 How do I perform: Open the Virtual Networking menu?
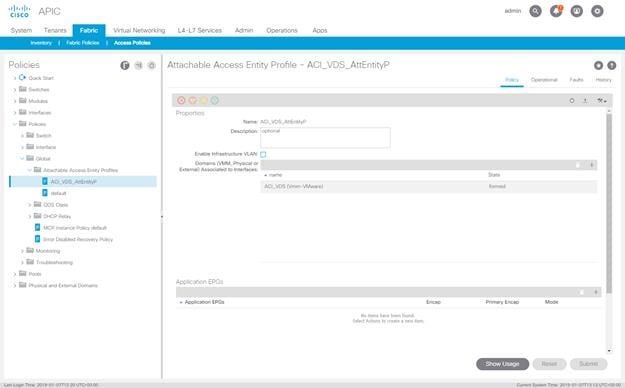139,30
